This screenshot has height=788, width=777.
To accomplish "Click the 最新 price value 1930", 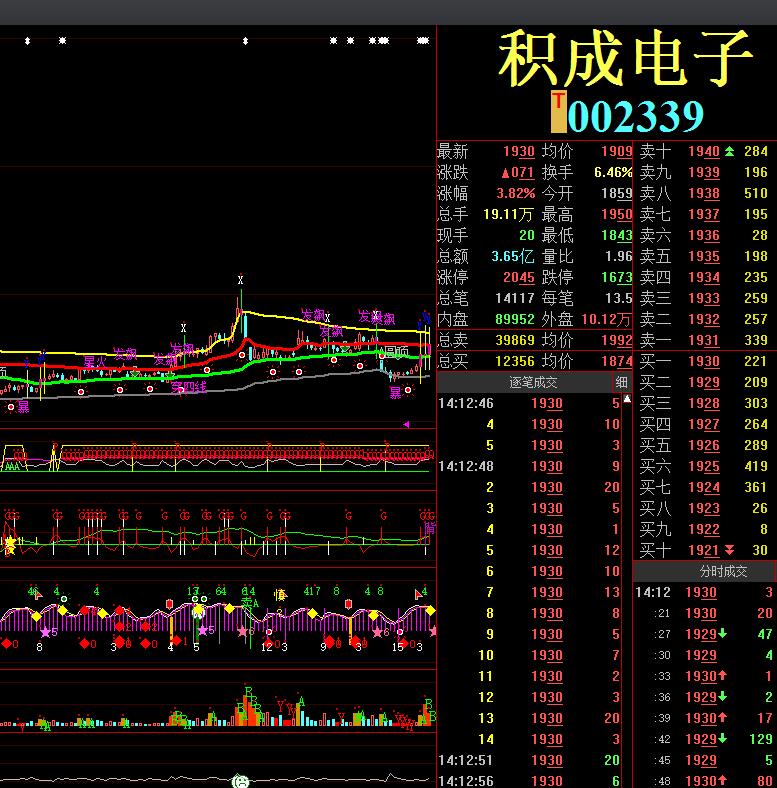I will 519,151.
